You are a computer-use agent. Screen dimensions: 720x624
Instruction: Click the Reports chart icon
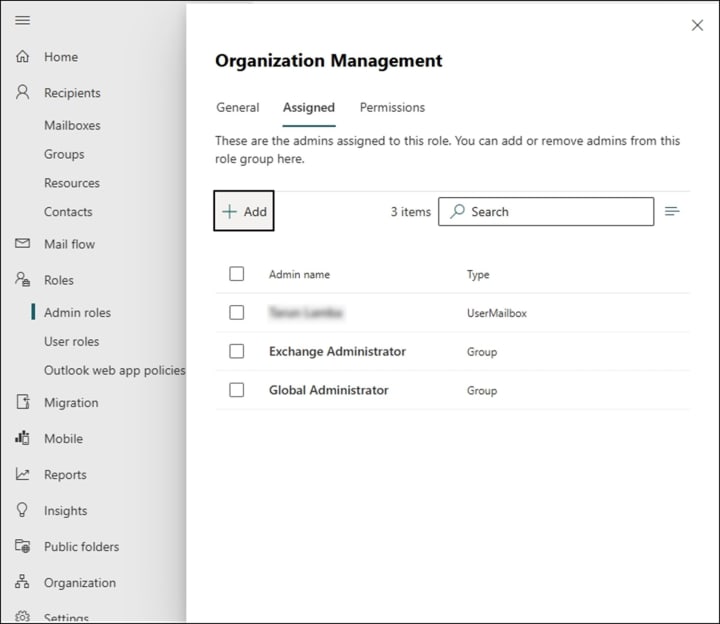pos(22,474)
